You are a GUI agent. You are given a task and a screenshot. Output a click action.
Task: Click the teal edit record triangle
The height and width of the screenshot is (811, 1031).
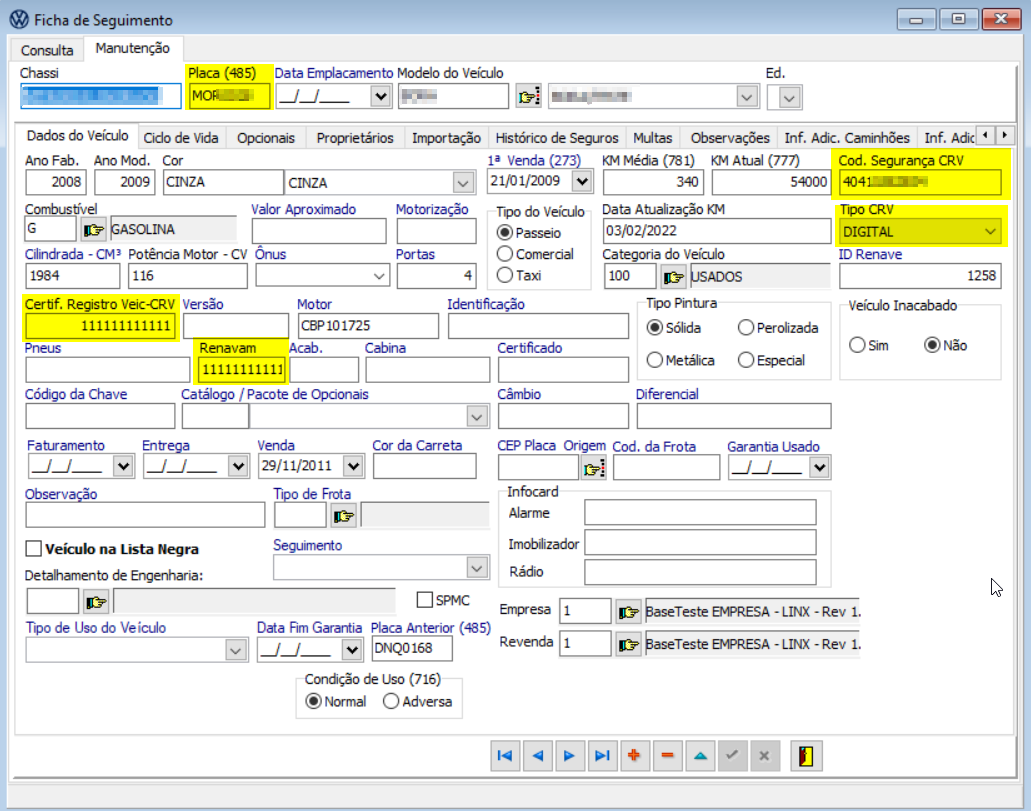point(699,756)
